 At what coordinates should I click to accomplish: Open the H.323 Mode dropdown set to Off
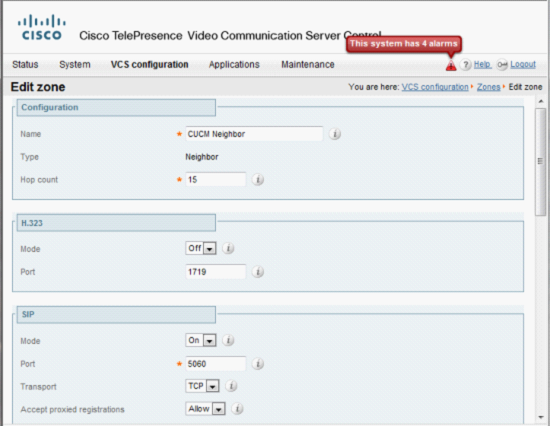(x=201, y=248)
